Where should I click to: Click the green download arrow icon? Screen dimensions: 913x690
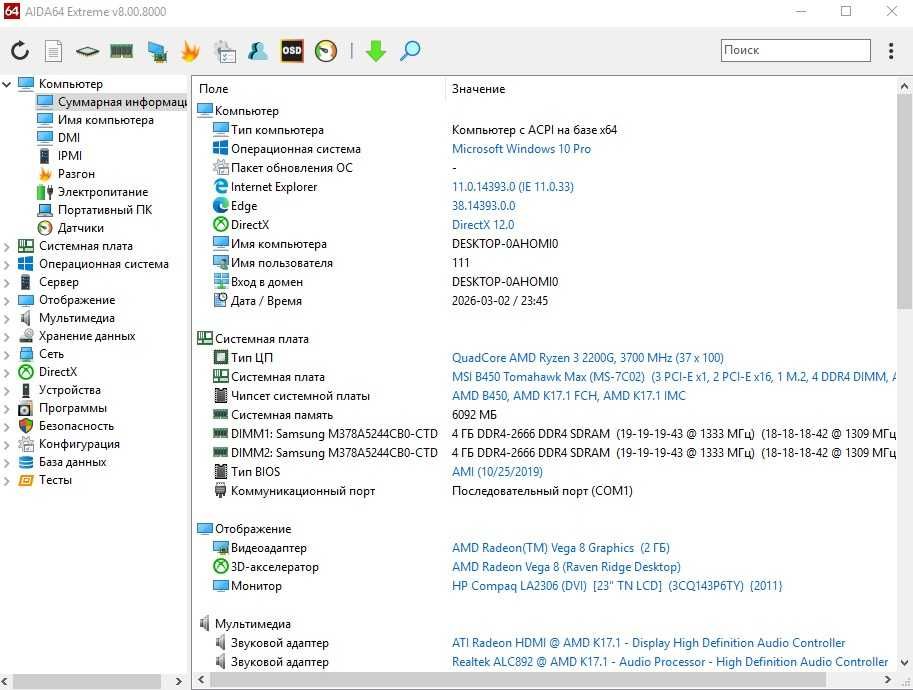pyautogui.click(x=376, y=51)
